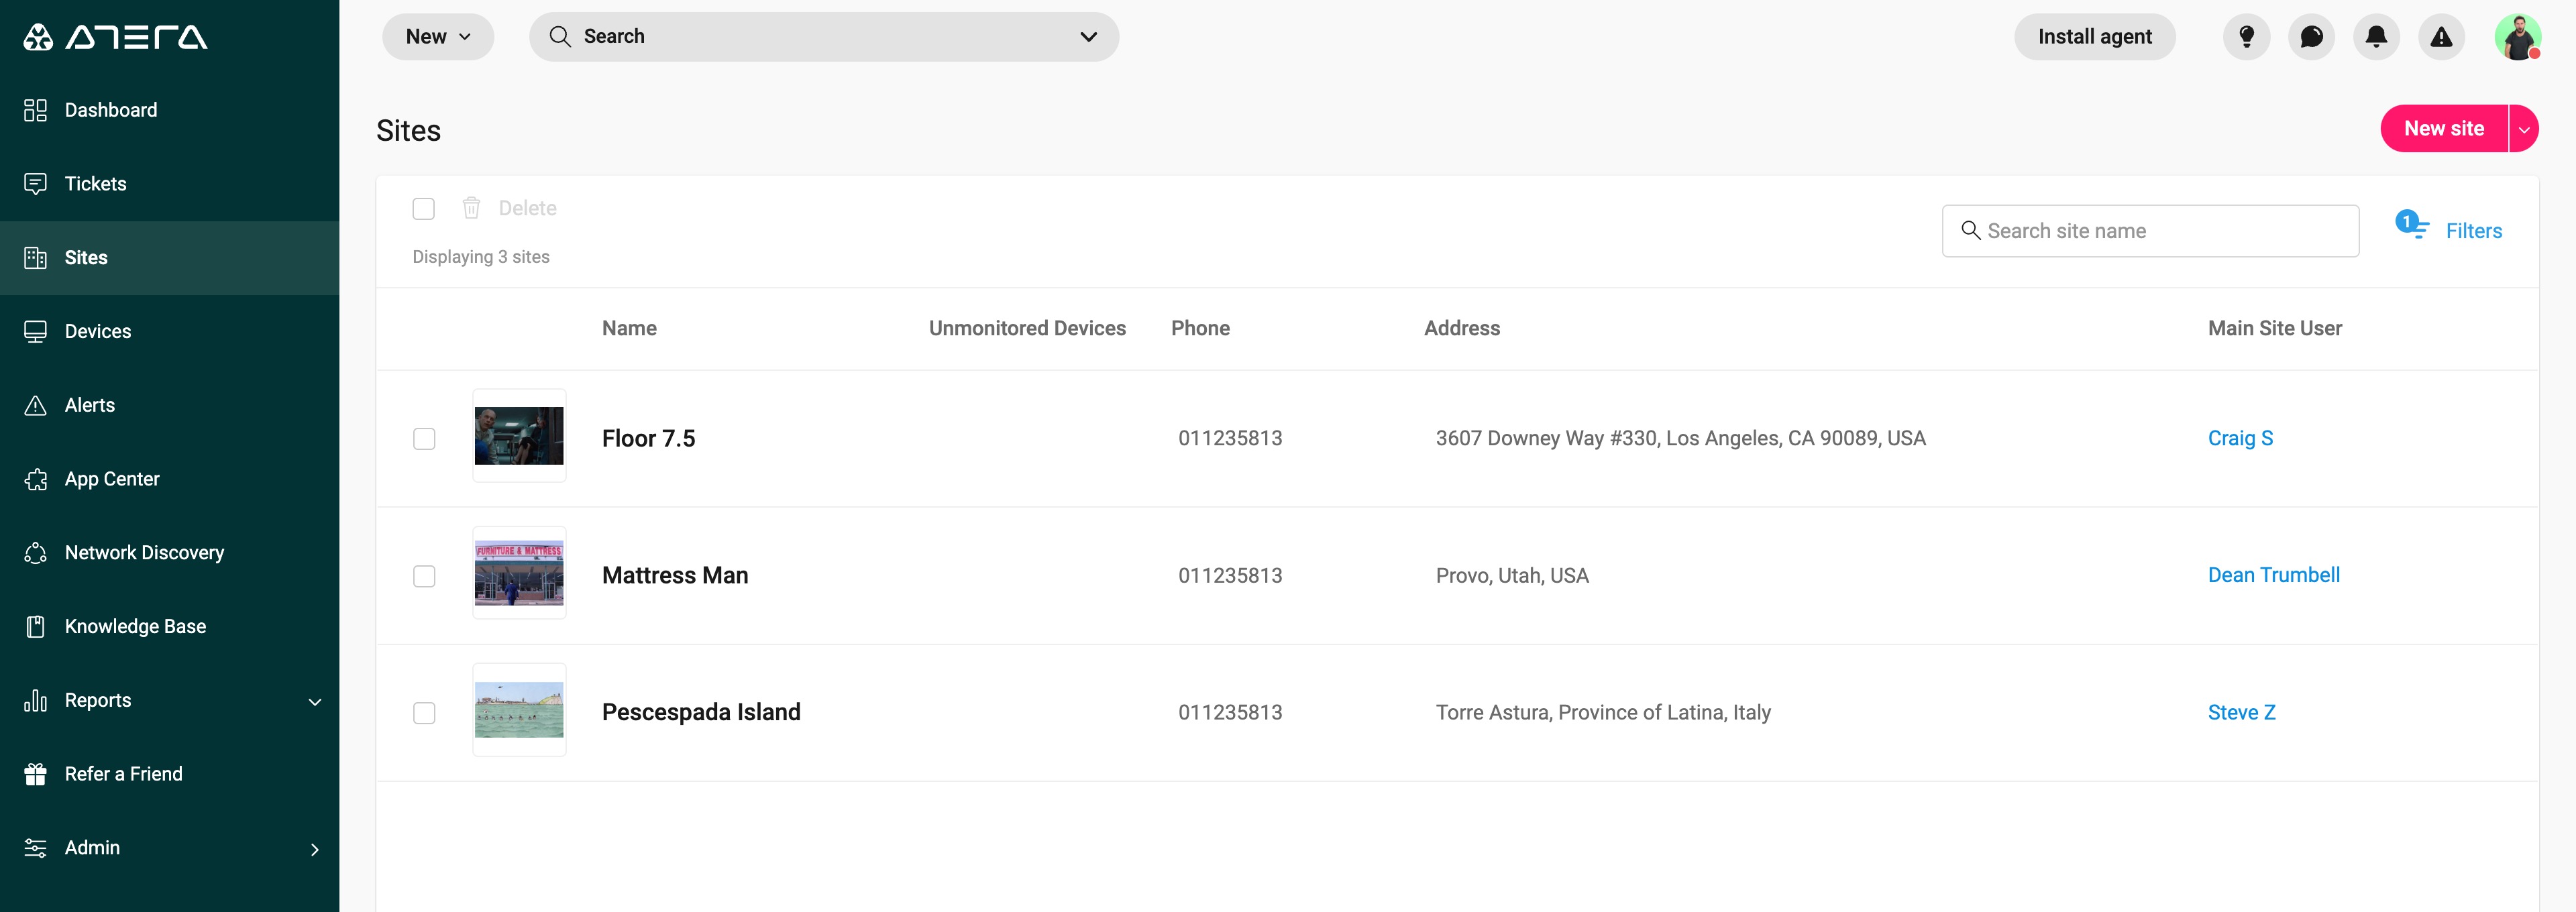Open Pescespada Island site thumbnail
The image size is (2576, 912).
point(519,710)
